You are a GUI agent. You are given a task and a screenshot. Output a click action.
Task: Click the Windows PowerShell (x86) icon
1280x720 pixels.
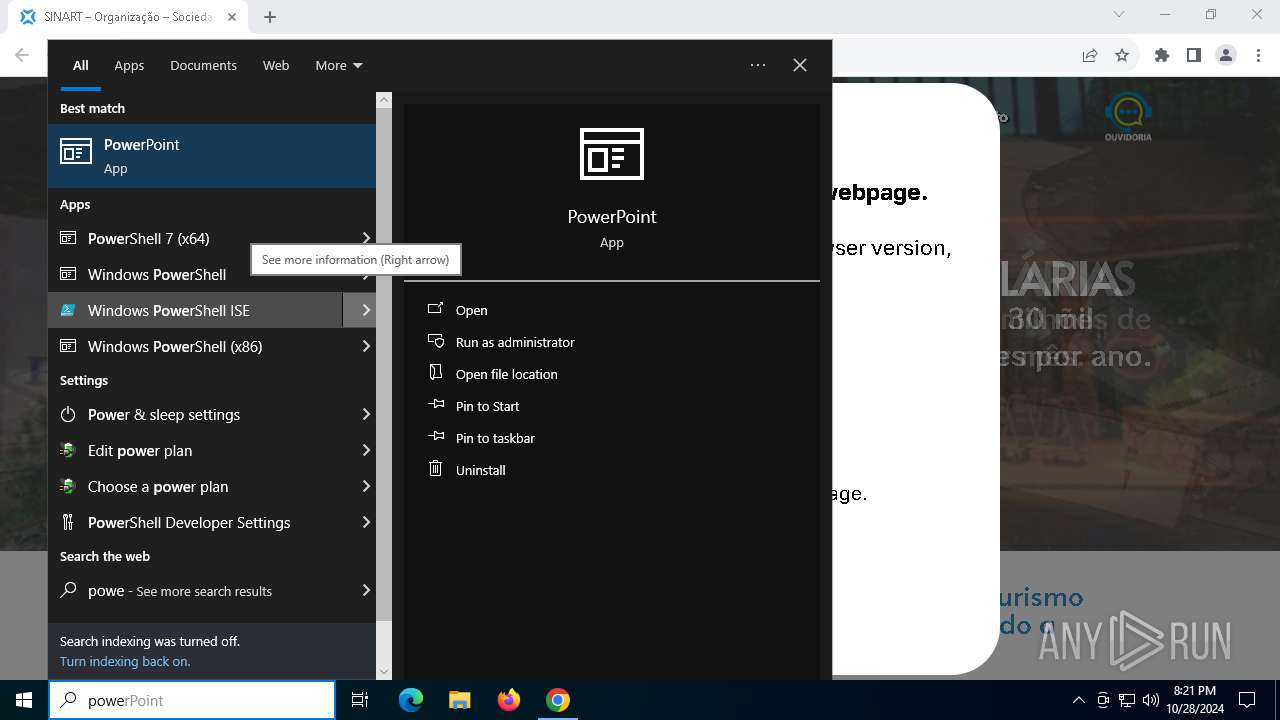68,346
